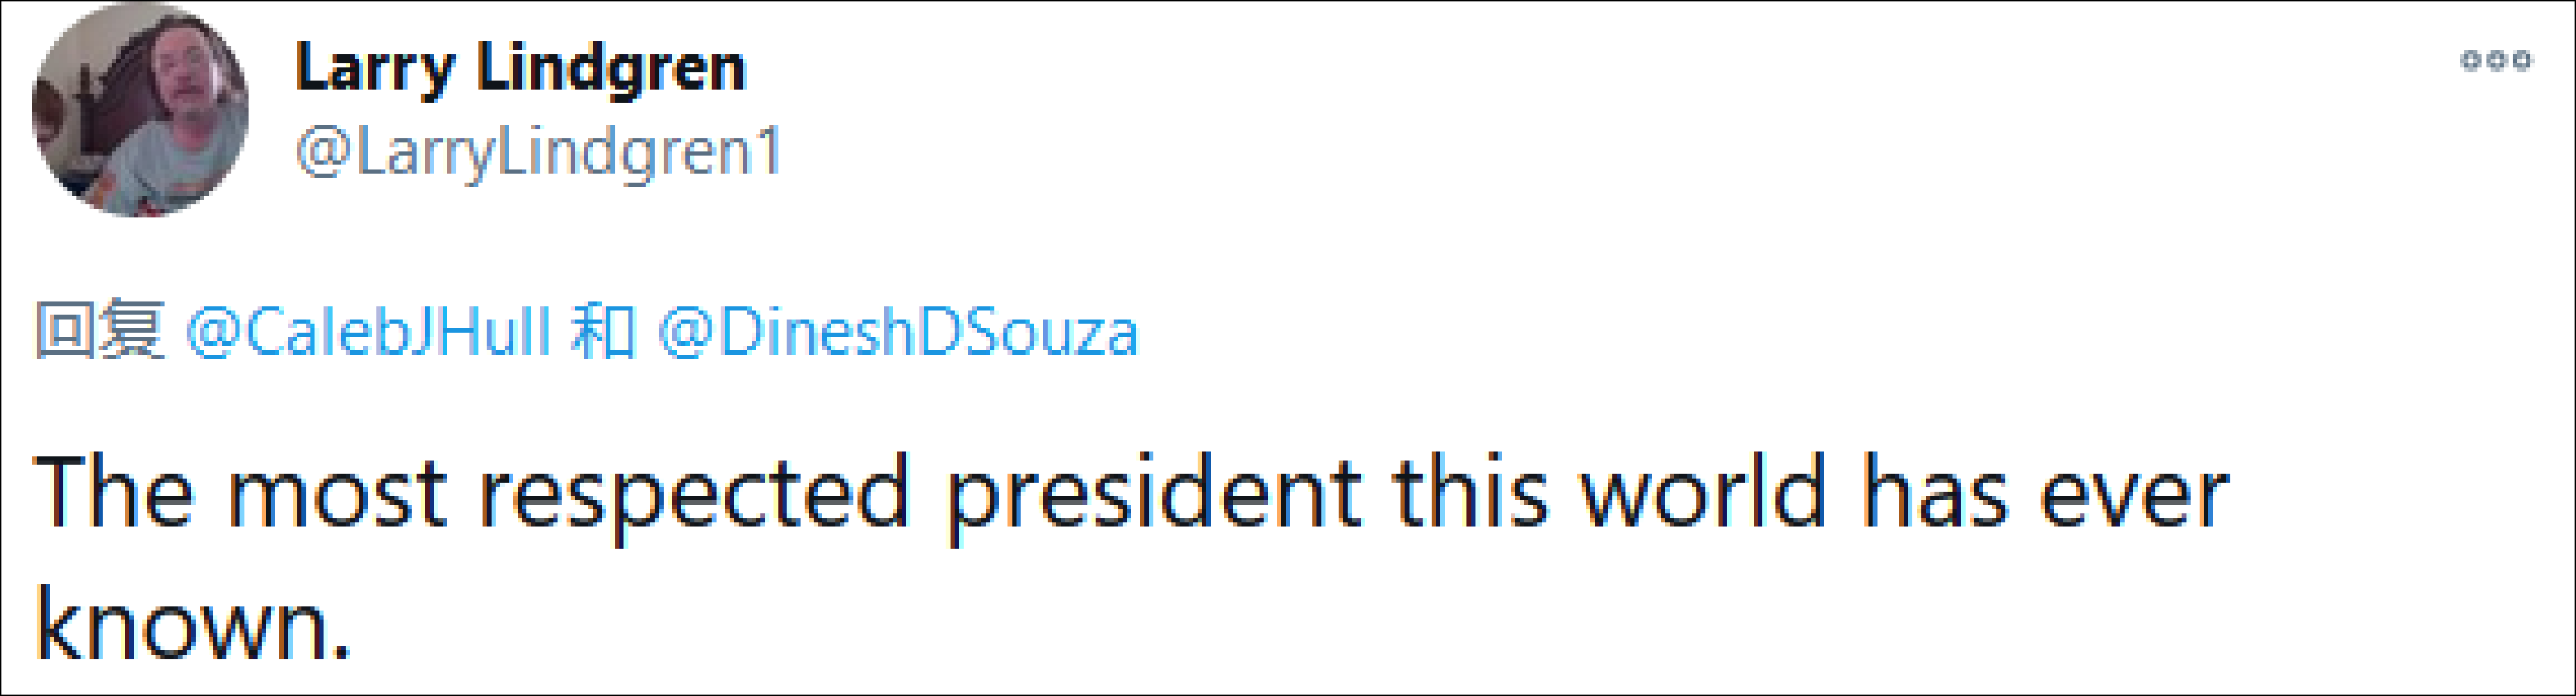Click Larry Lindgren's profile avatar

click(x=140, y=109)
